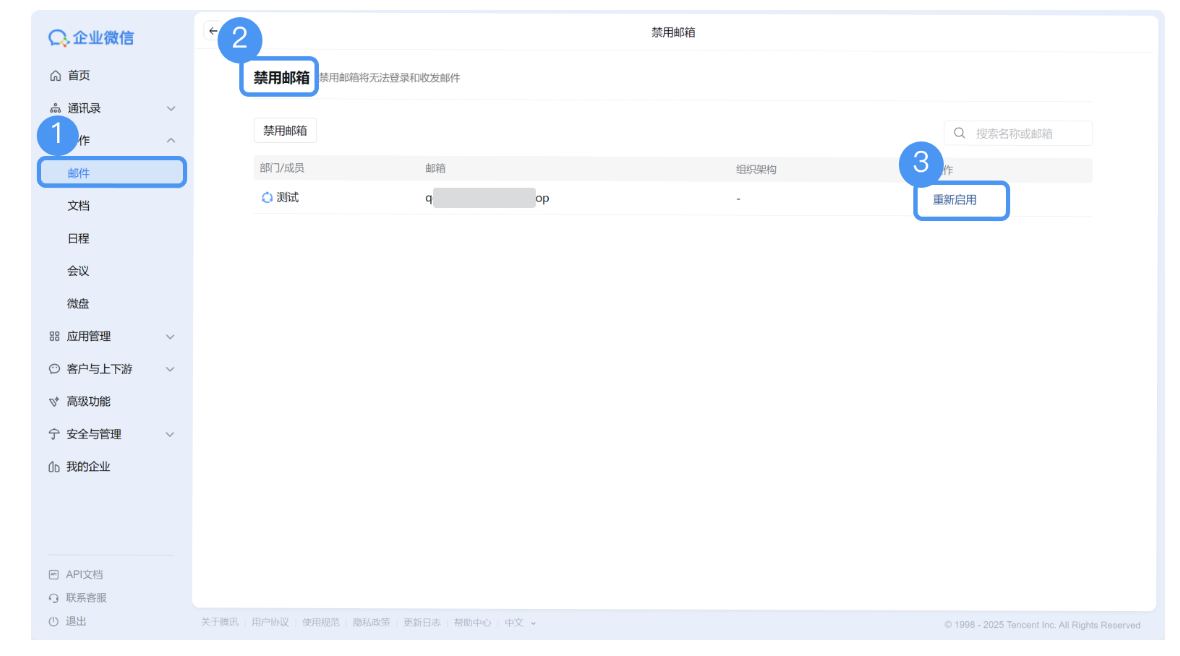
Task: Click the 退出 power icon
Action: (x=53, y=621)
